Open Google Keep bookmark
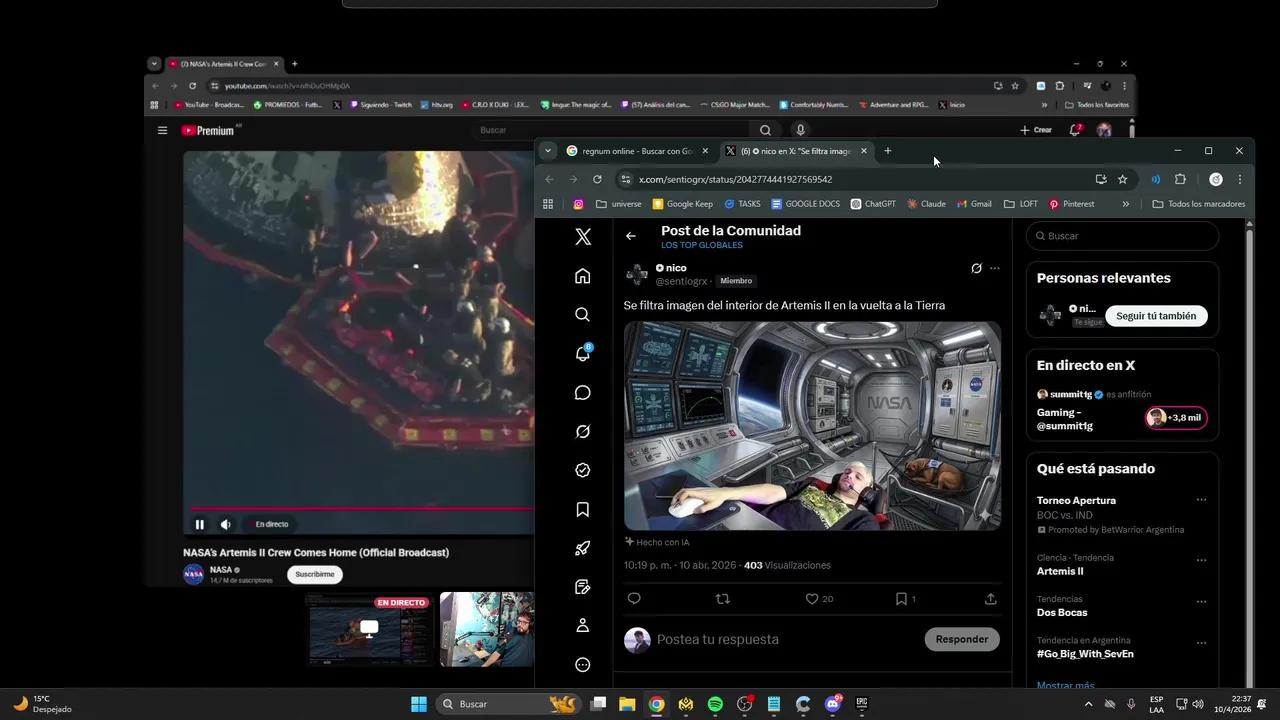 pos(683,204)
